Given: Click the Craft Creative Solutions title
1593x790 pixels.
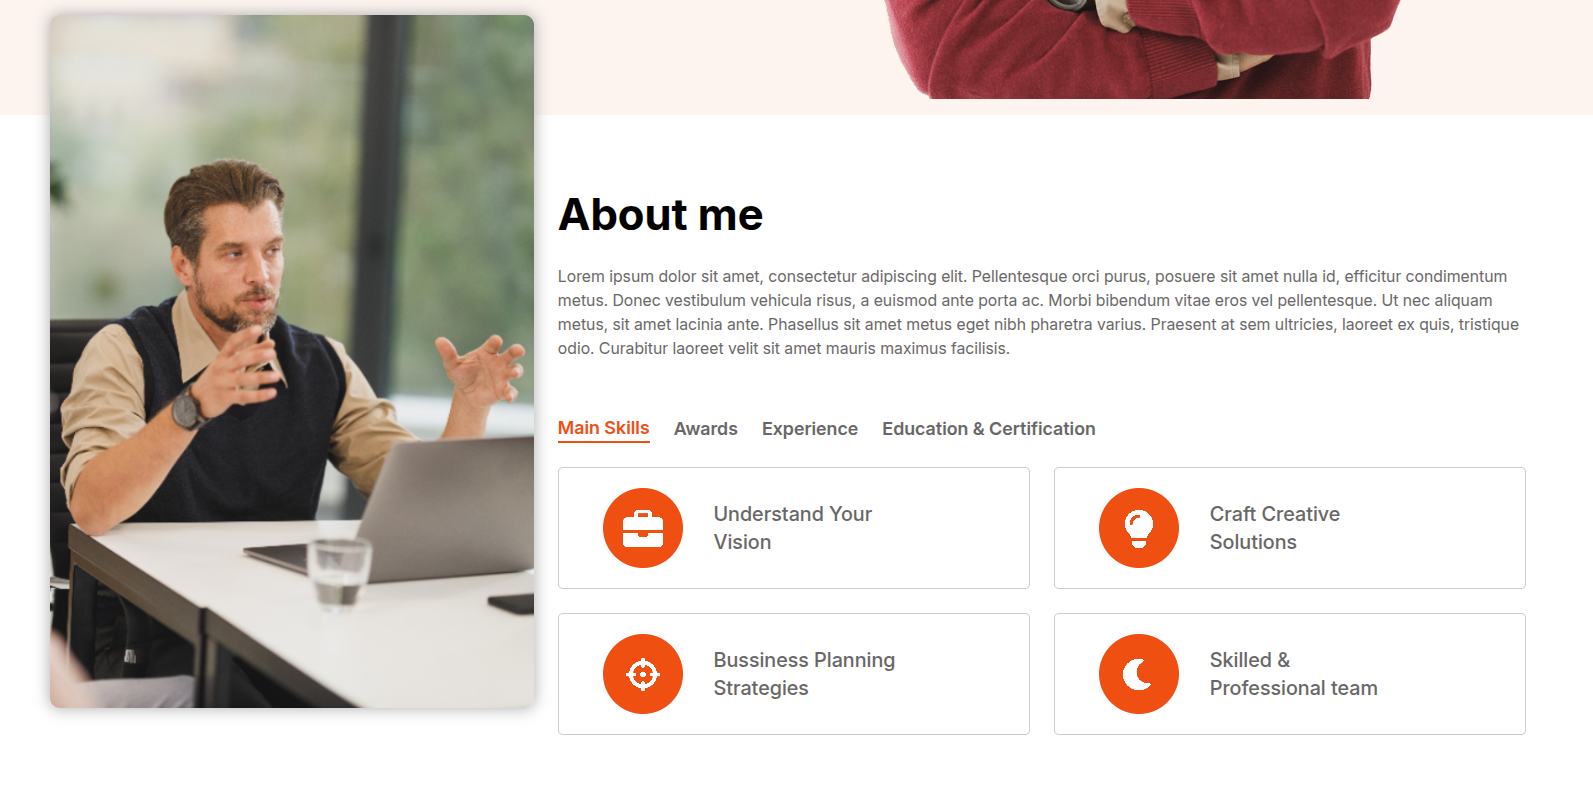Looking at the screenshot, I should (x=1274, y=528).
